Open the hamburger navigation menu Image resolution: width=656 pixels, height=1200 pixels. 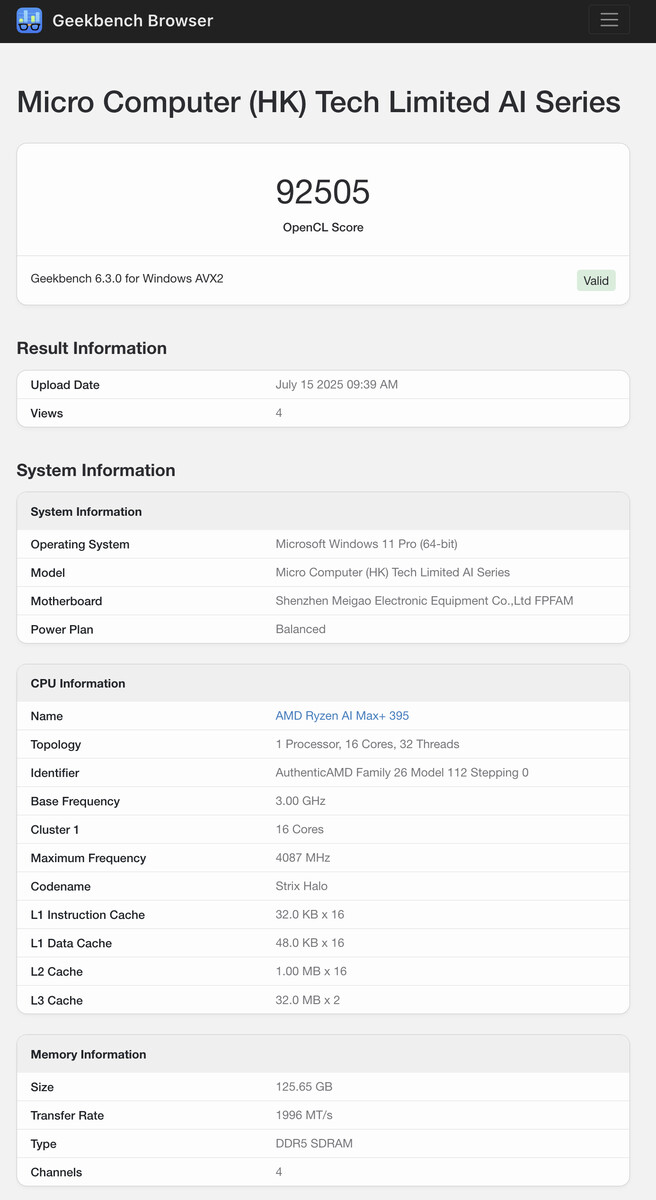coord(609,20)
